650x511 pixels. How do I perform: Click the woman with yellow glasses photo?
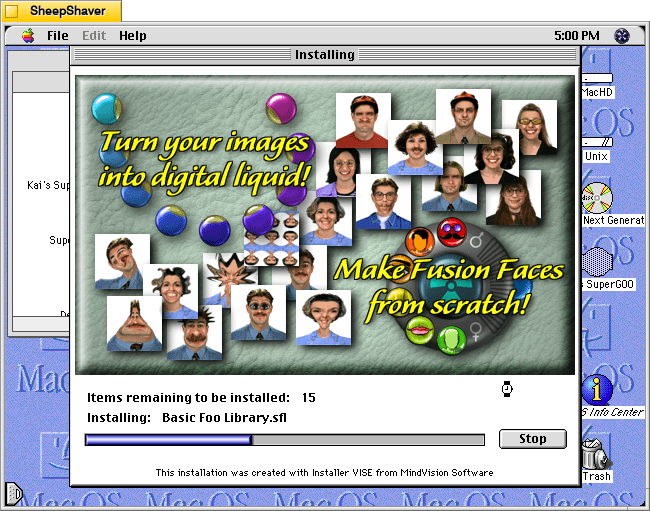click(529, 128)
